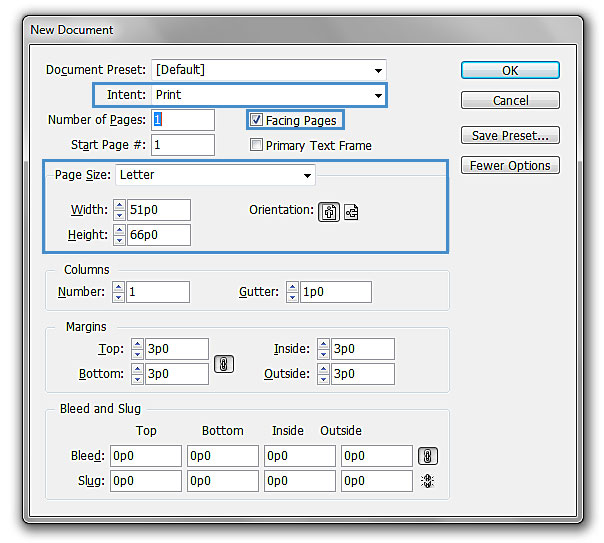Decrease Width with down arrow

click(x=119, y=215)
